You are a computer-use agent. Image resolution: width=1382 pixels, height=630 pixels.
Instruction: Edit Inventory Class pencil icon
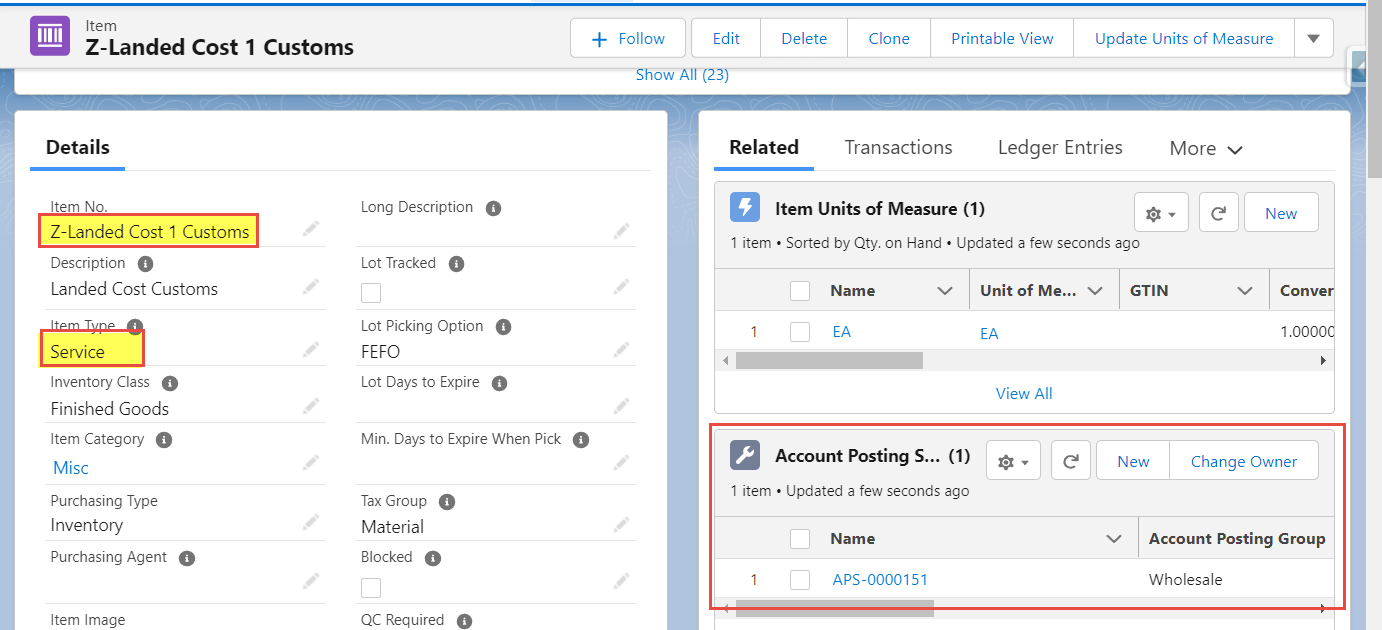point(311,407)
